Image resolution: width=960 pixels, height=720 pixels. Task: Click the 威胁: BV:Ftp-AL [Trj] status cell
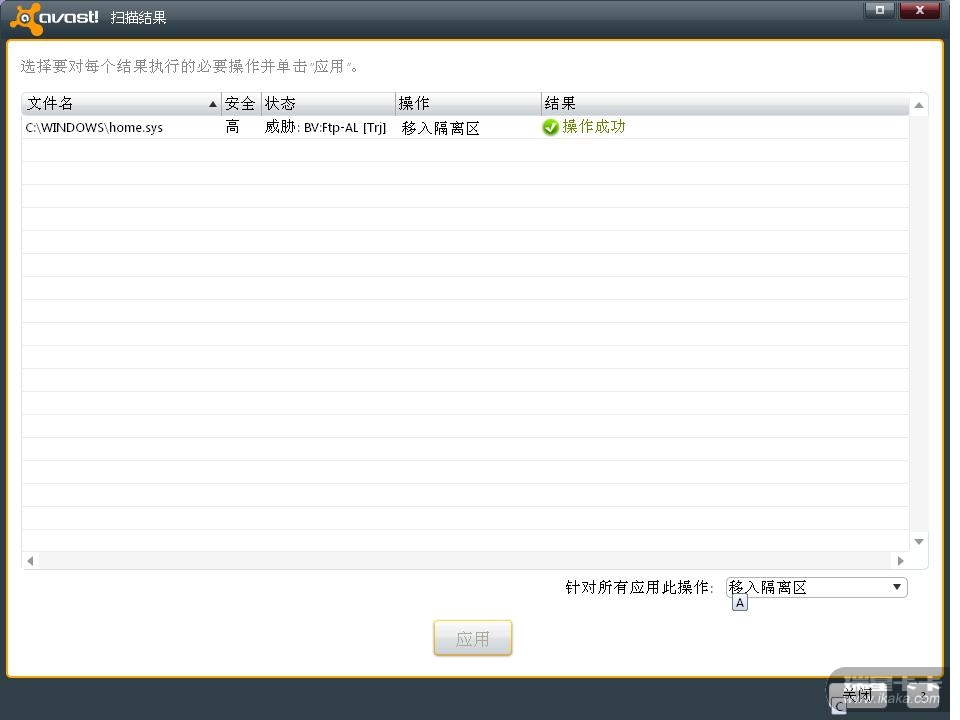pos(325,127)
